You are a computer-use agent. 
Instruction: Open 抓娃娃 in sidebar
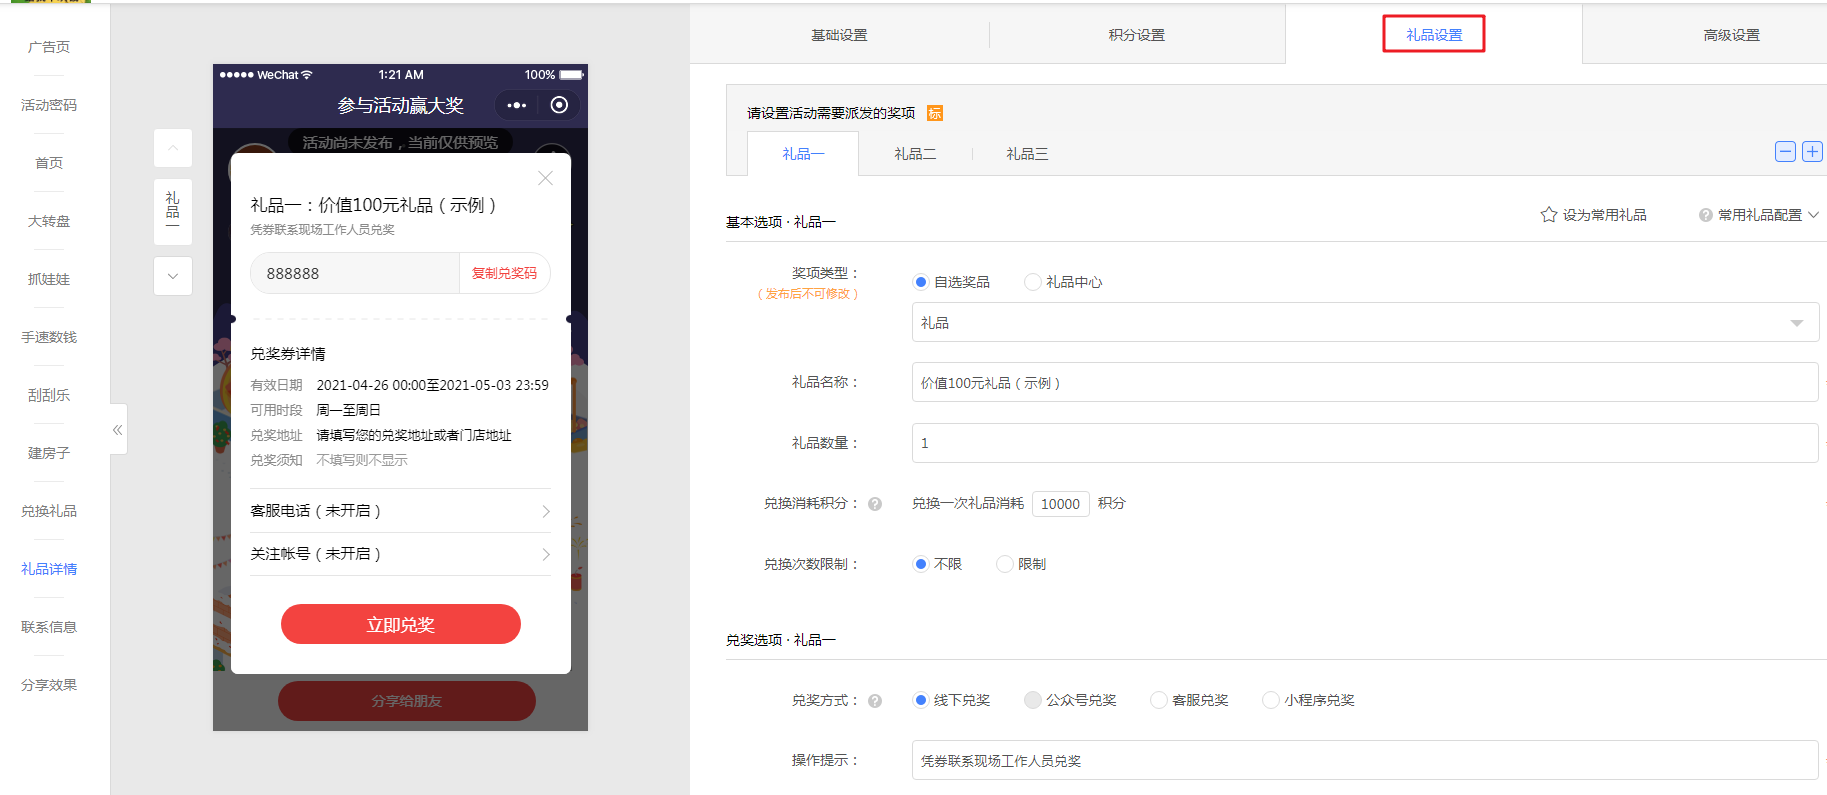point(49,279)
